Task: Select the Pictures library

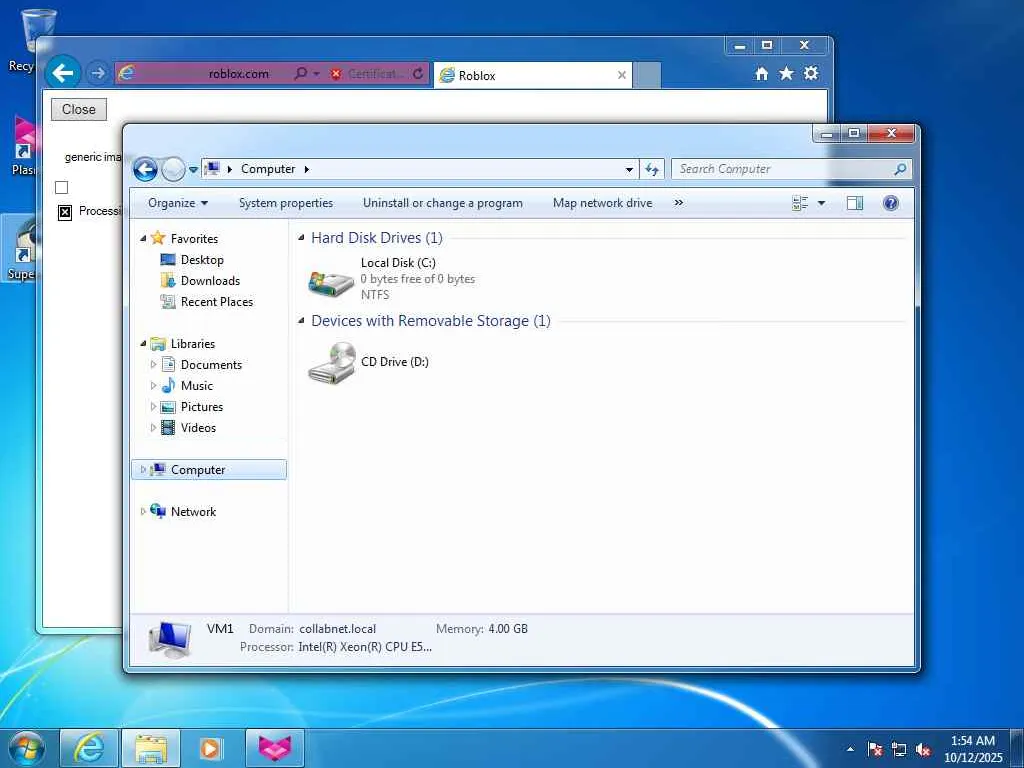Action: point(202,407)
